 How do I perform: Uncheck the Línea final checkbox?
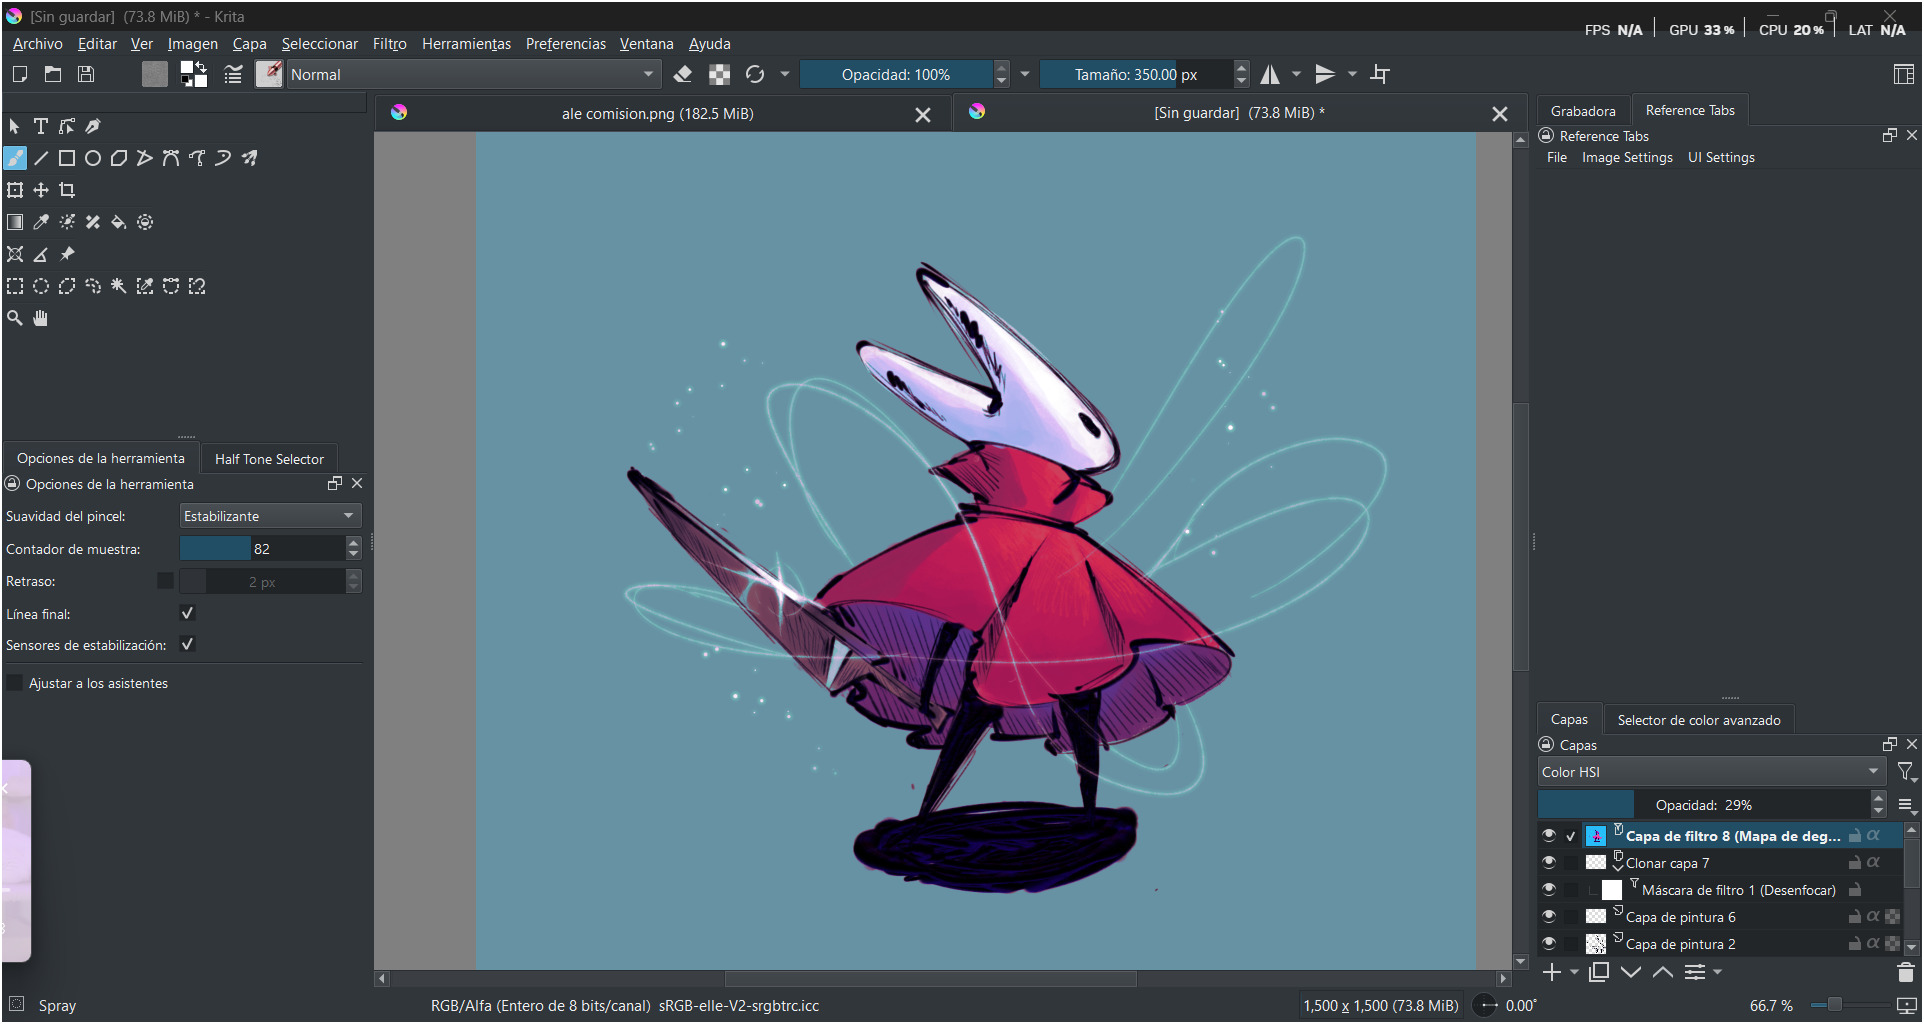click(187, 613)
